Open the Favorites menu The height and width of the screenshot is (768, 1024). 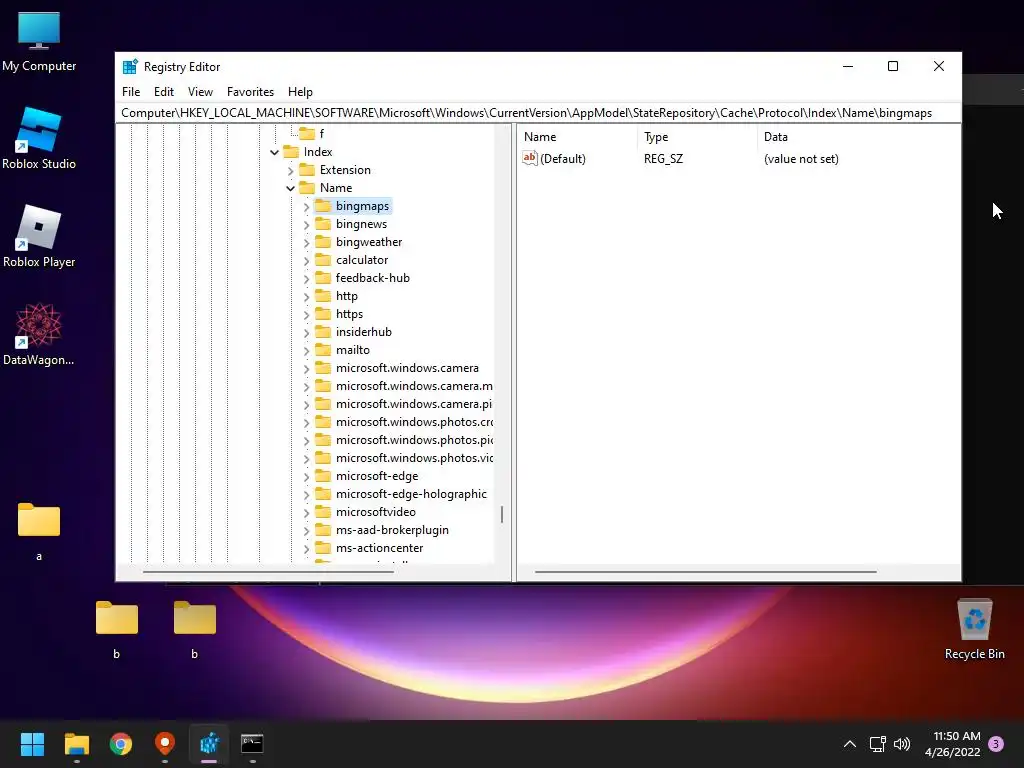[250, 92]
